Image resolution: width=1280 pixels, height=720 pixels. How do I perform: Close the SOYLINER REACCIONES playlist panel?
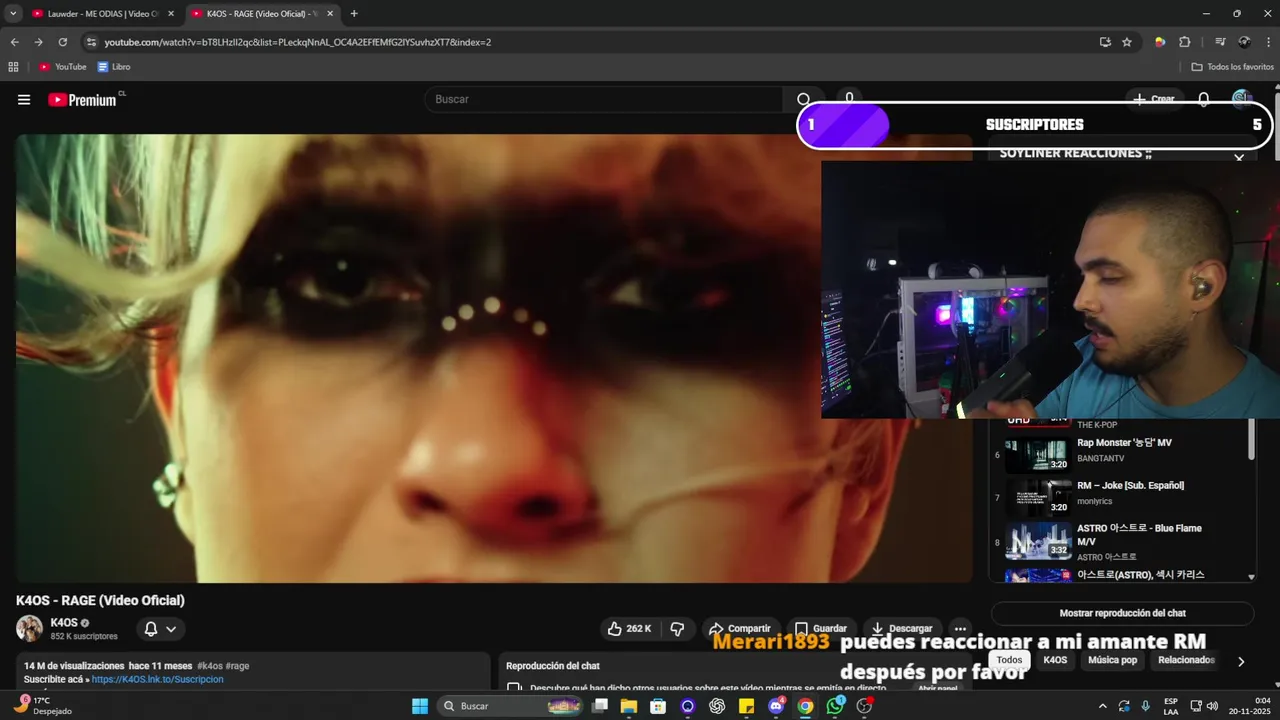(x=1239, y=157)
